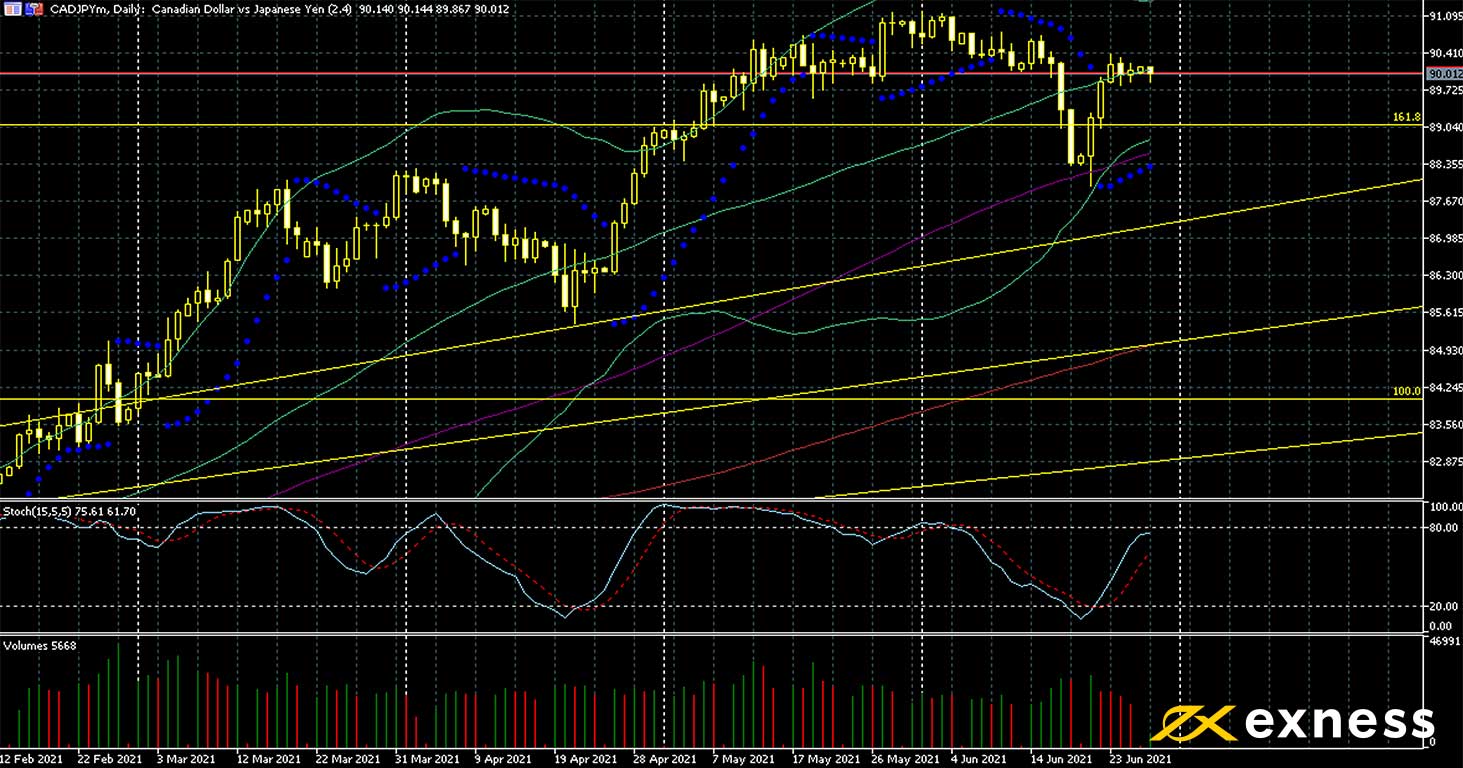
Task: Click the 3 Mar 2021 date label
Action: coord(185,759)
